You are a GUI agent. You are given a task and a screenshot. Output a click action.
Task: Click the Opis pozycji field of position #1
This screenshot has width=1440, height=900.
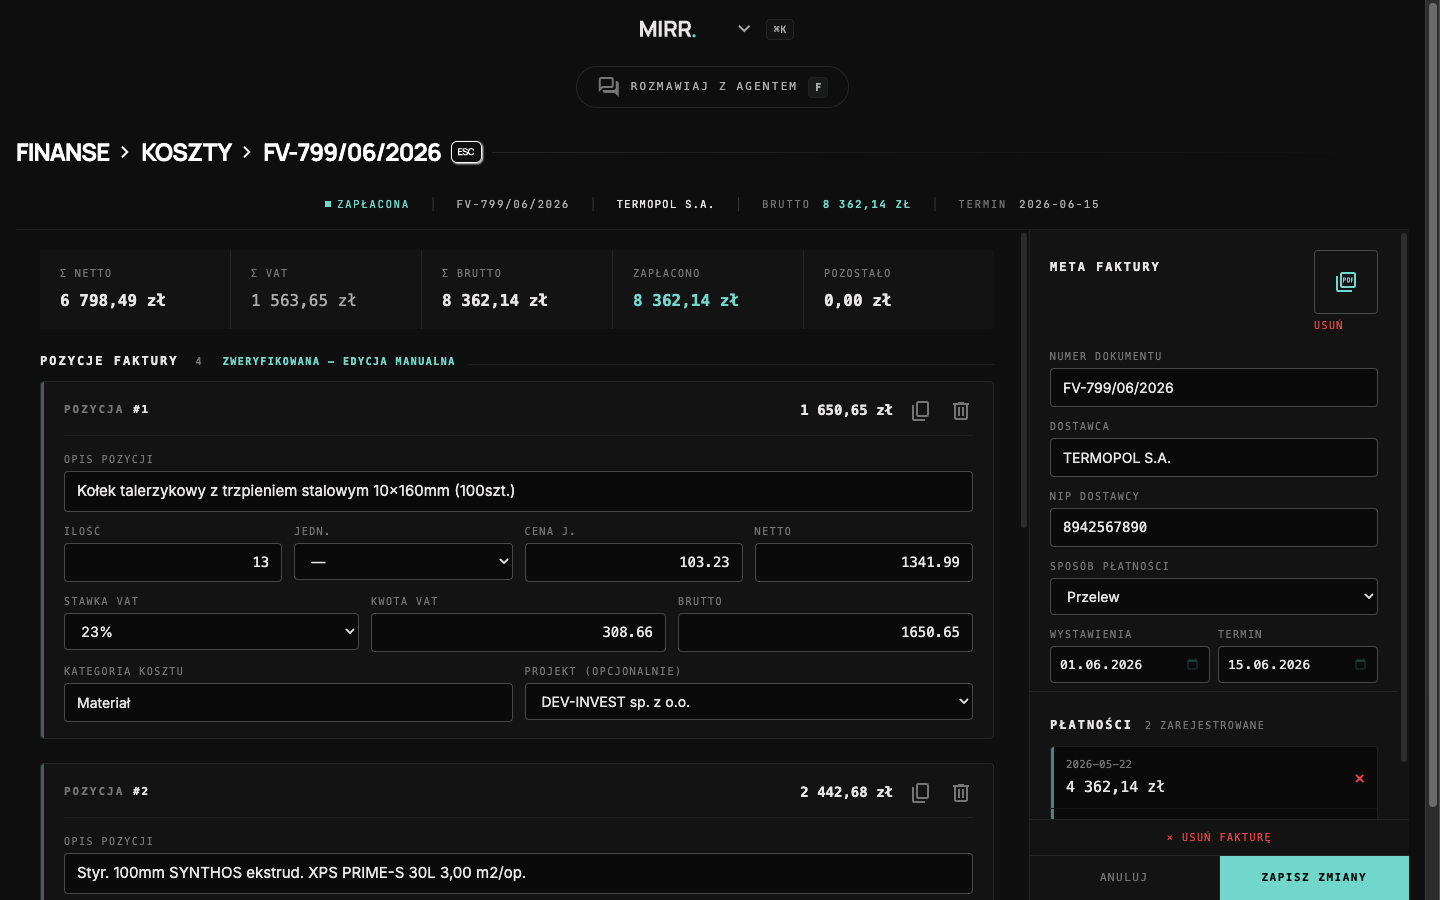click(518, 491)
